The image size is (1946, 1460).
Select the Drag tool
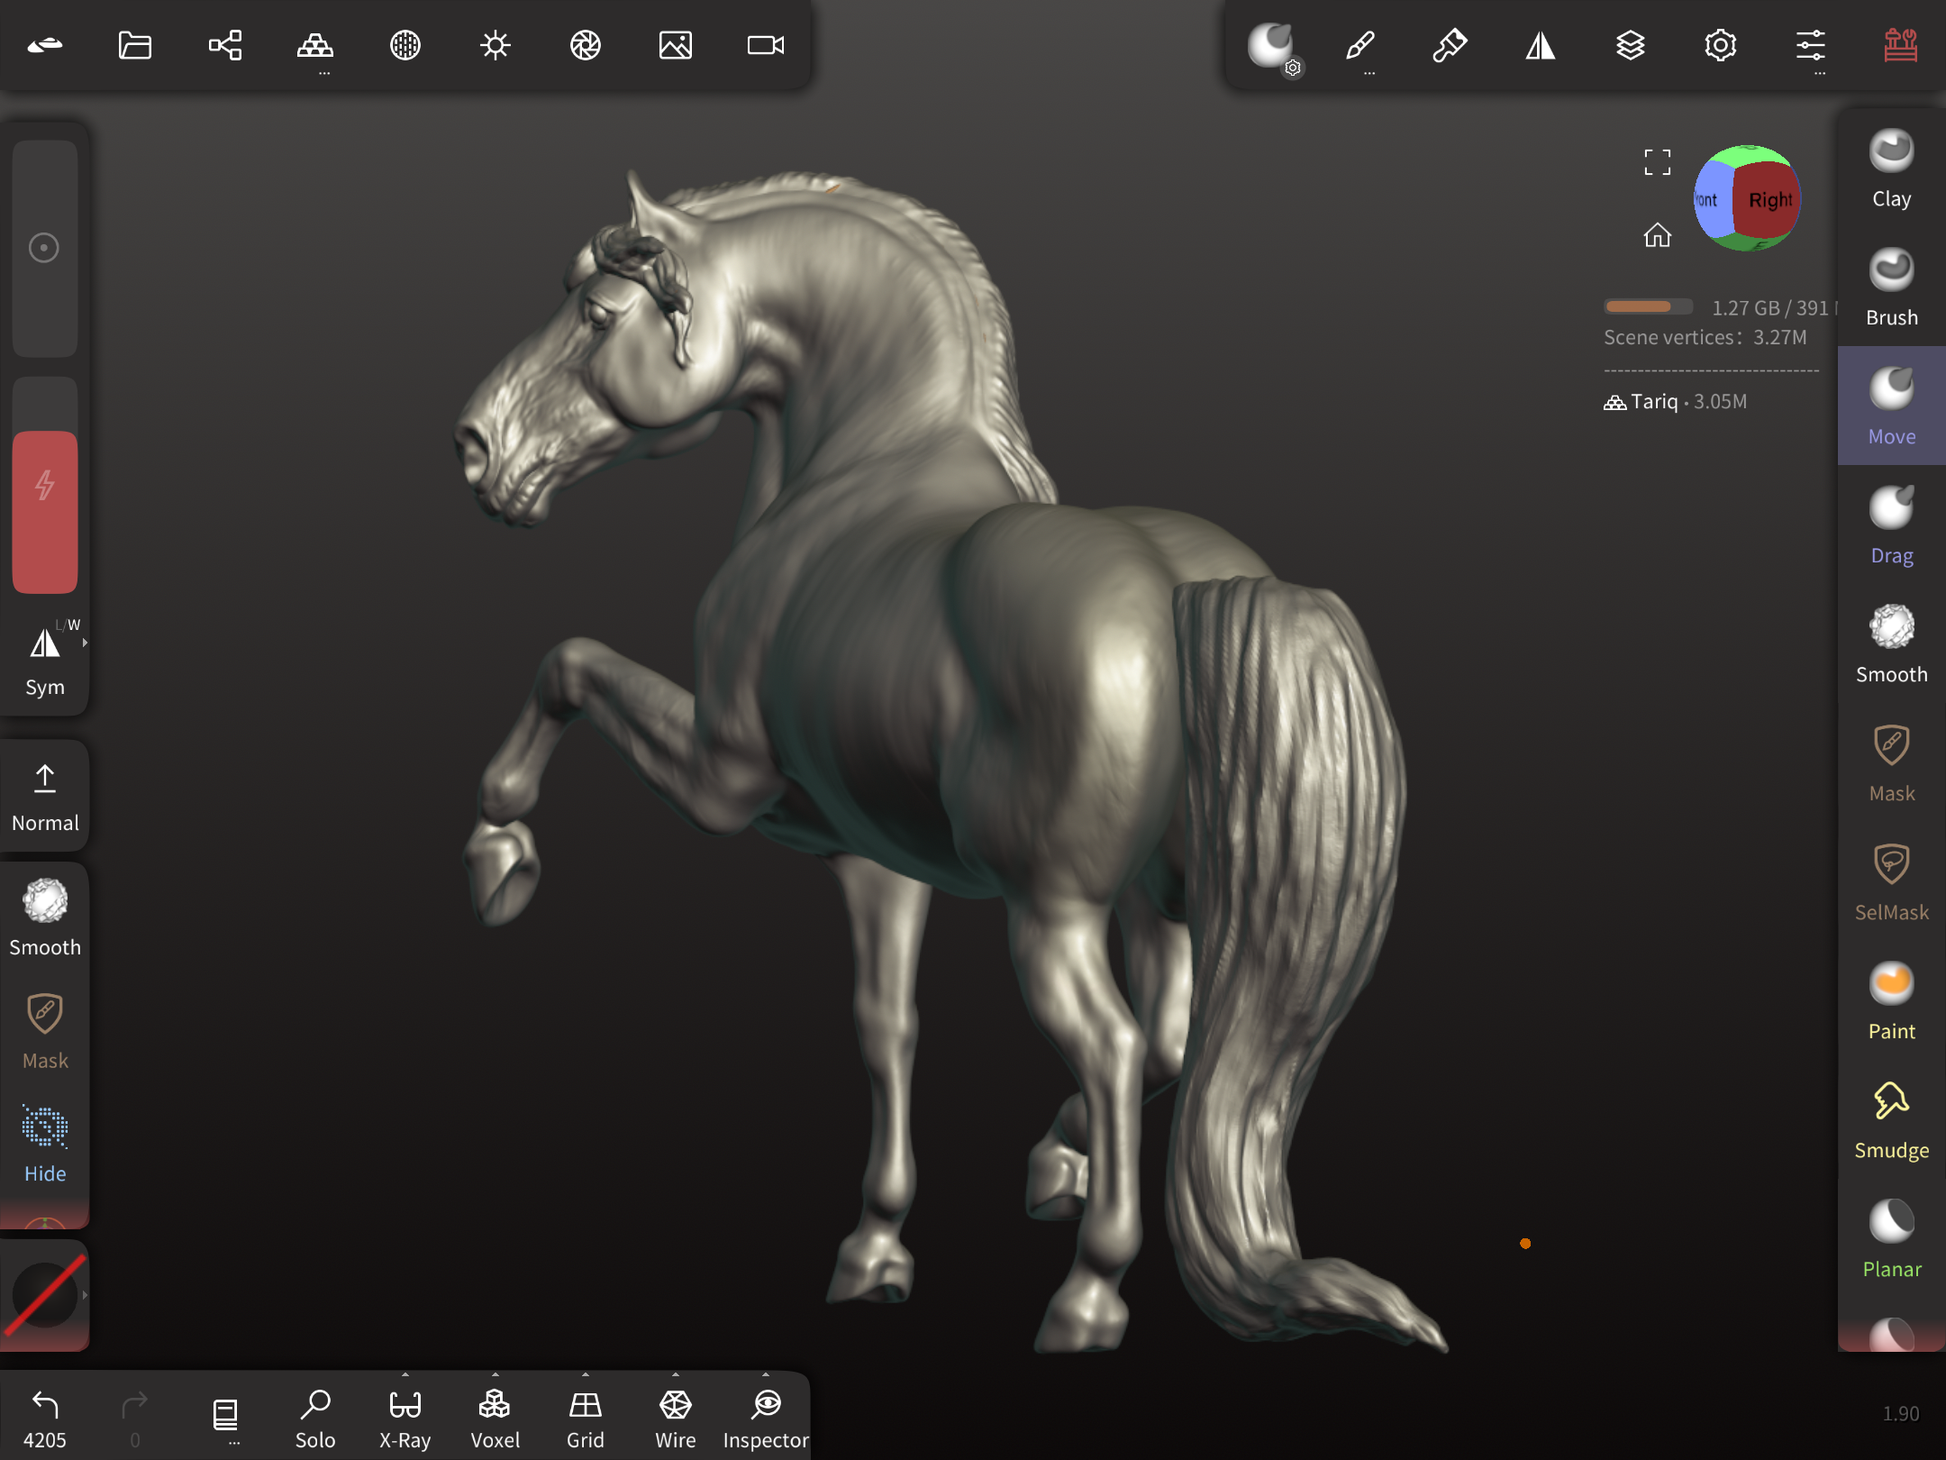tap(1890, 526)
